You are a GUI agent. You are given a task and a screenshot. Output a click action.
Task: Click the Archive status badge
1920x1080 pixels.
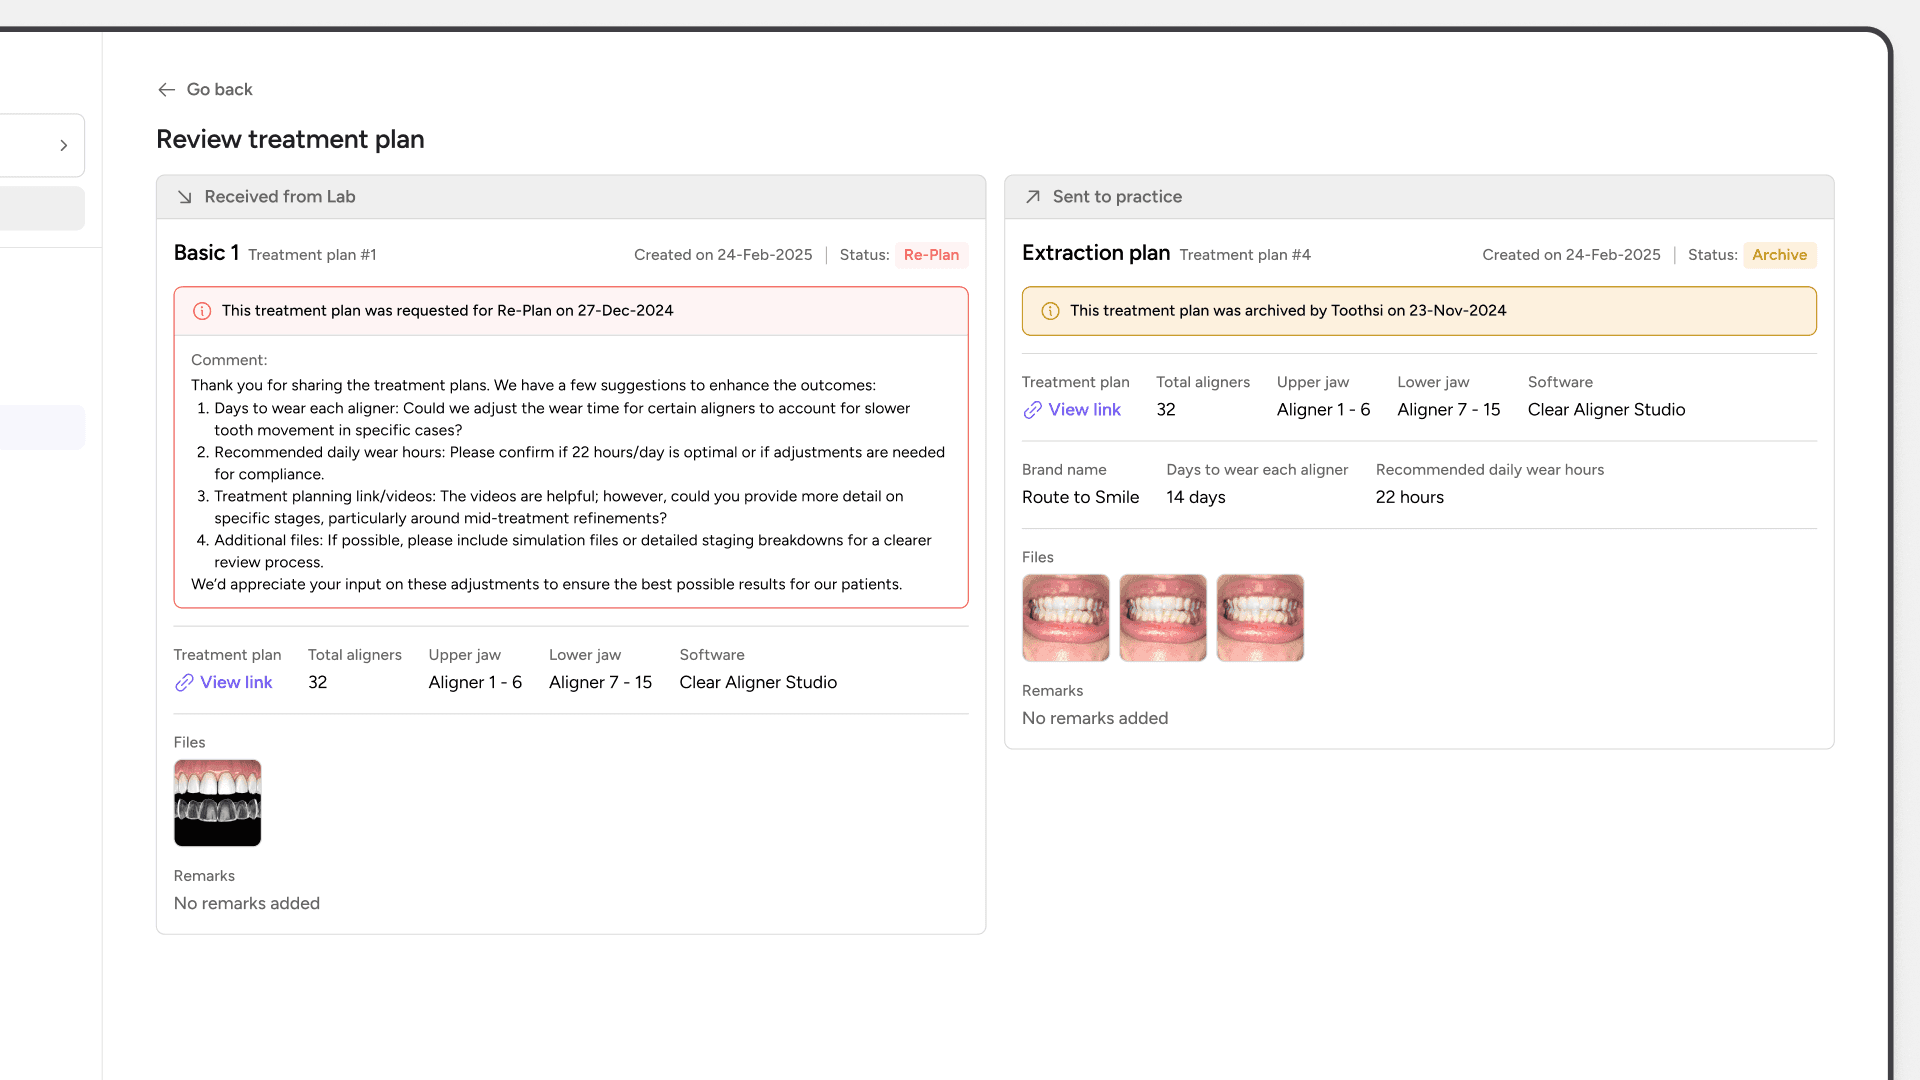click(1779, 255)
